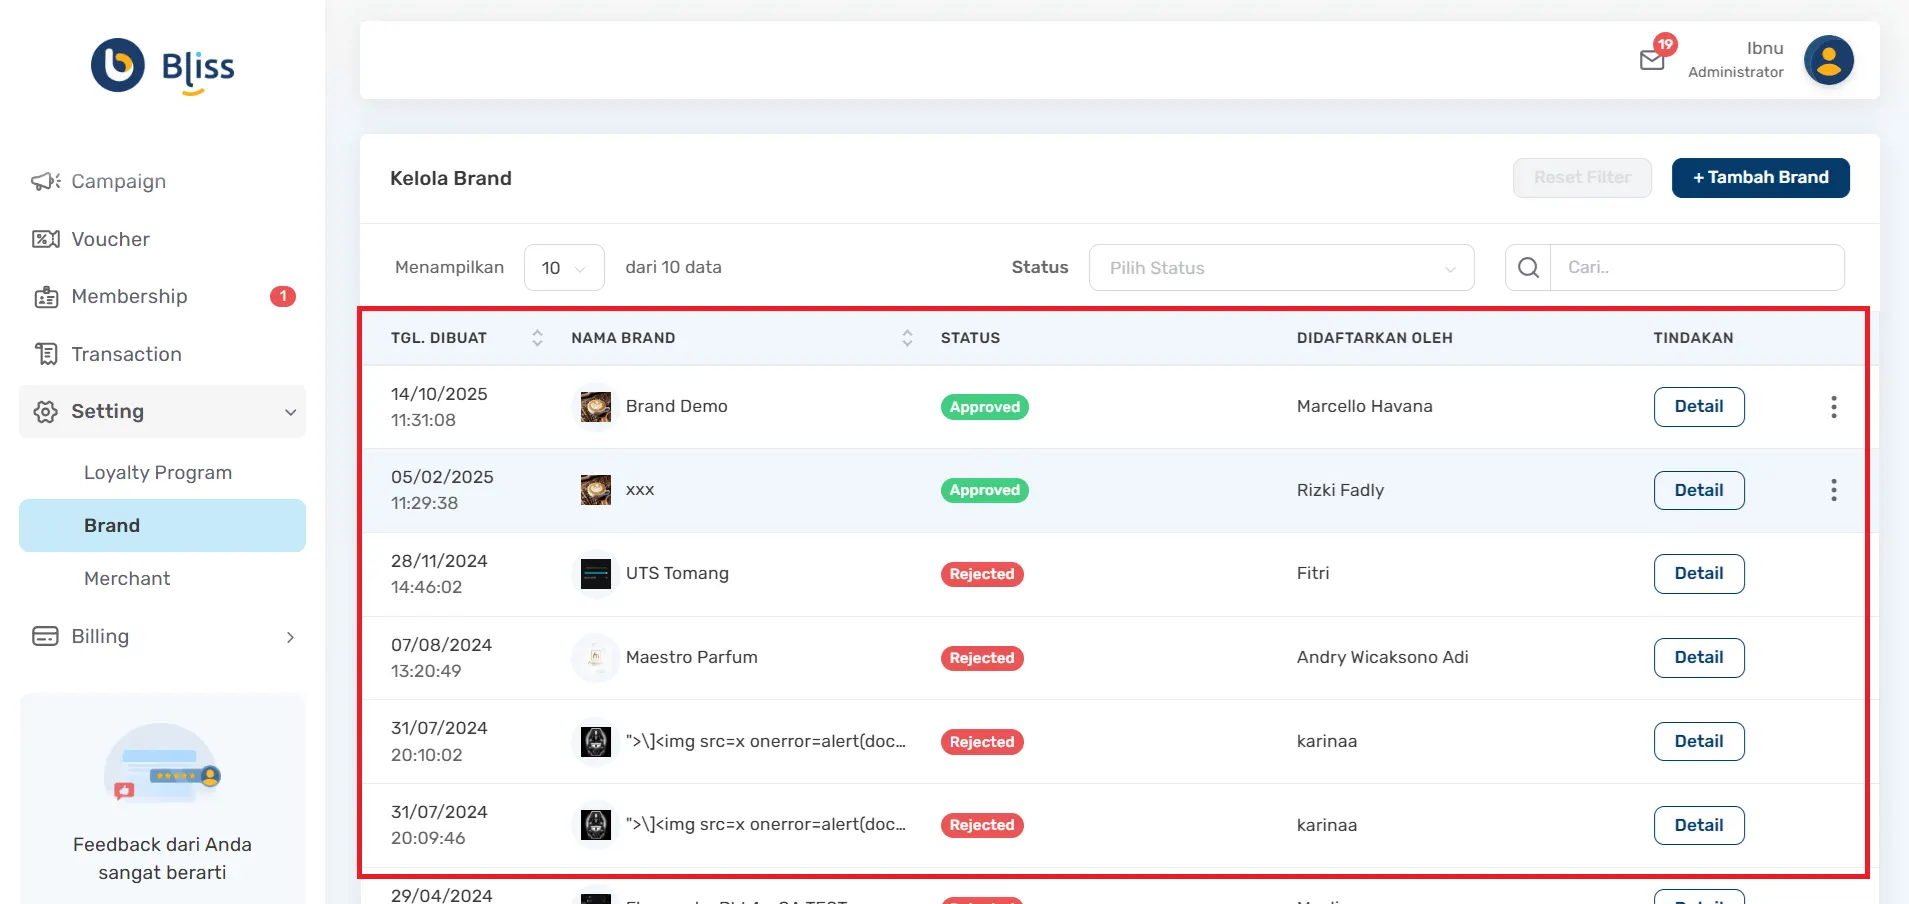
Task: Open the mail notifications envelope icon
Action: click(x=1652, y=60)
